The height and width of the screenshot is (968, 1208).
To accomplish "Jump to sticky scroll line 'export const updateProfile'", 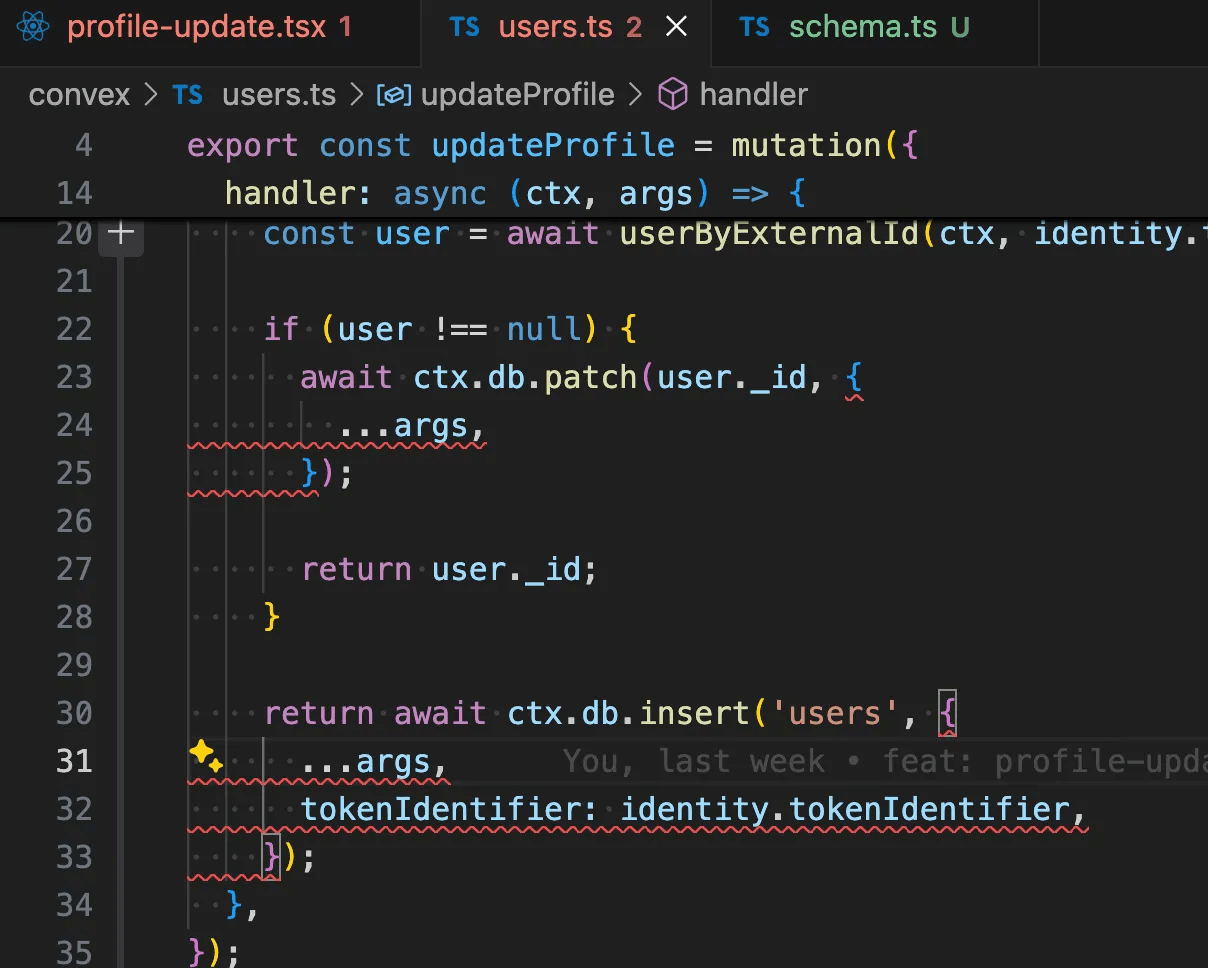I will point(551,146).
